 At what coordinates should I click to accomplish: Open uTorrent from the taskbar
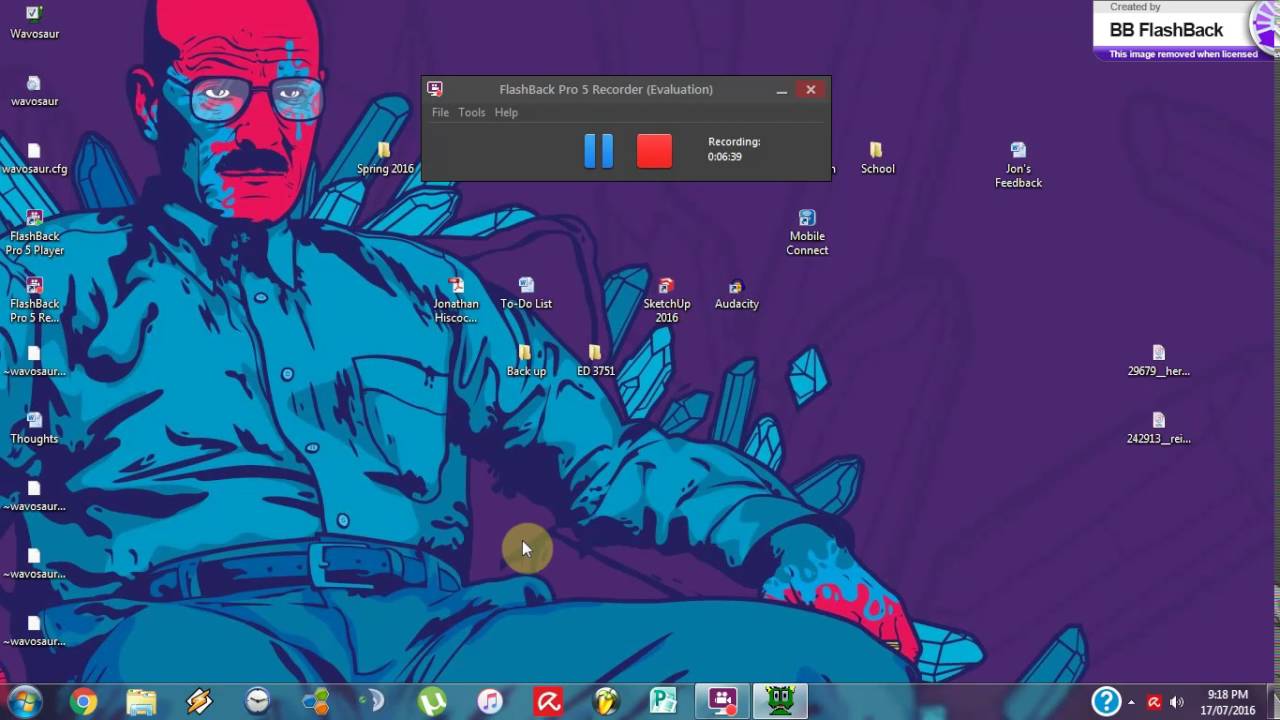tap(432, 702)
